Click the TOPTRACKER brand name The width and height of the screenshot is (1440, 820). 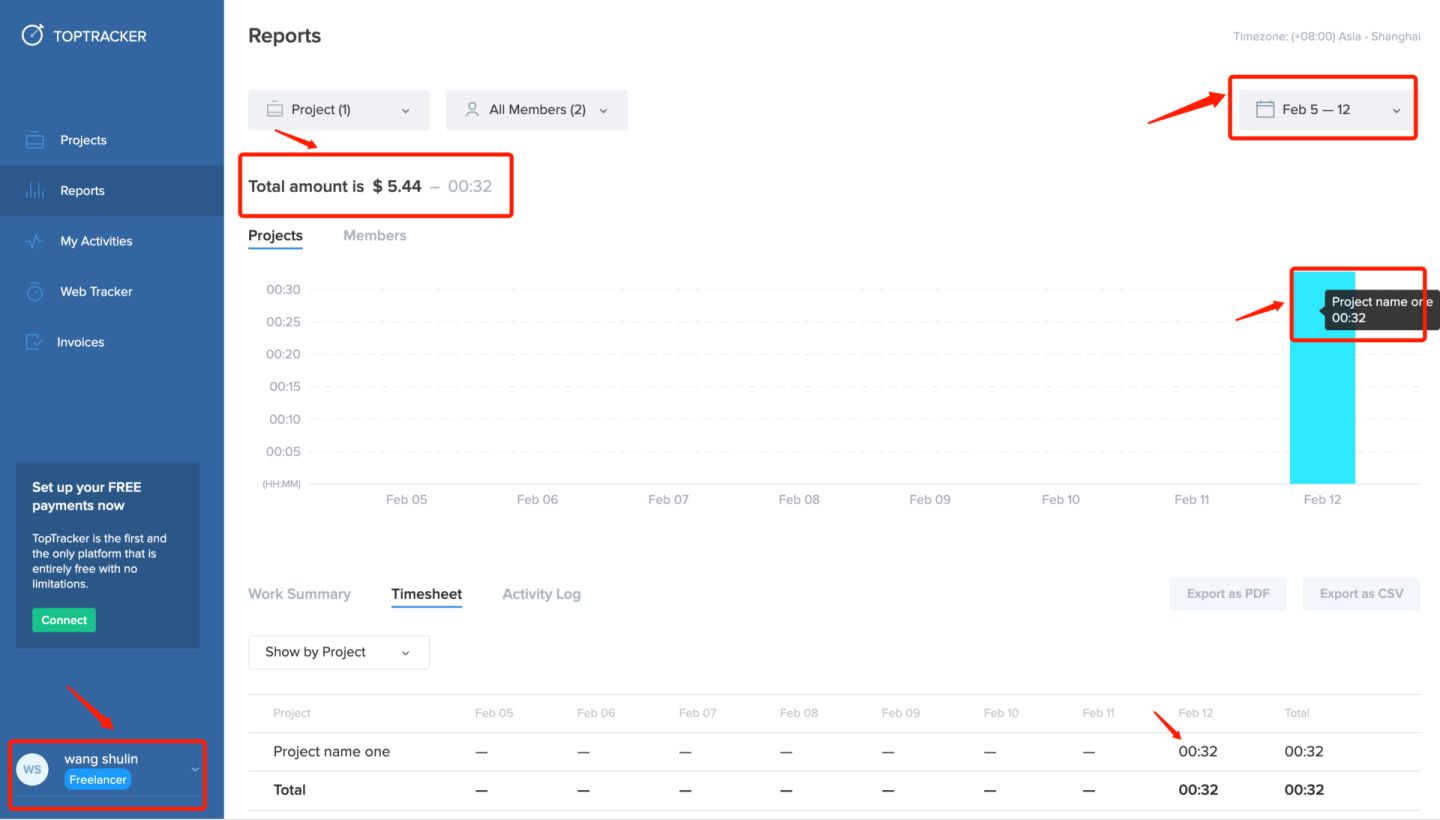[x=100, y=36]
